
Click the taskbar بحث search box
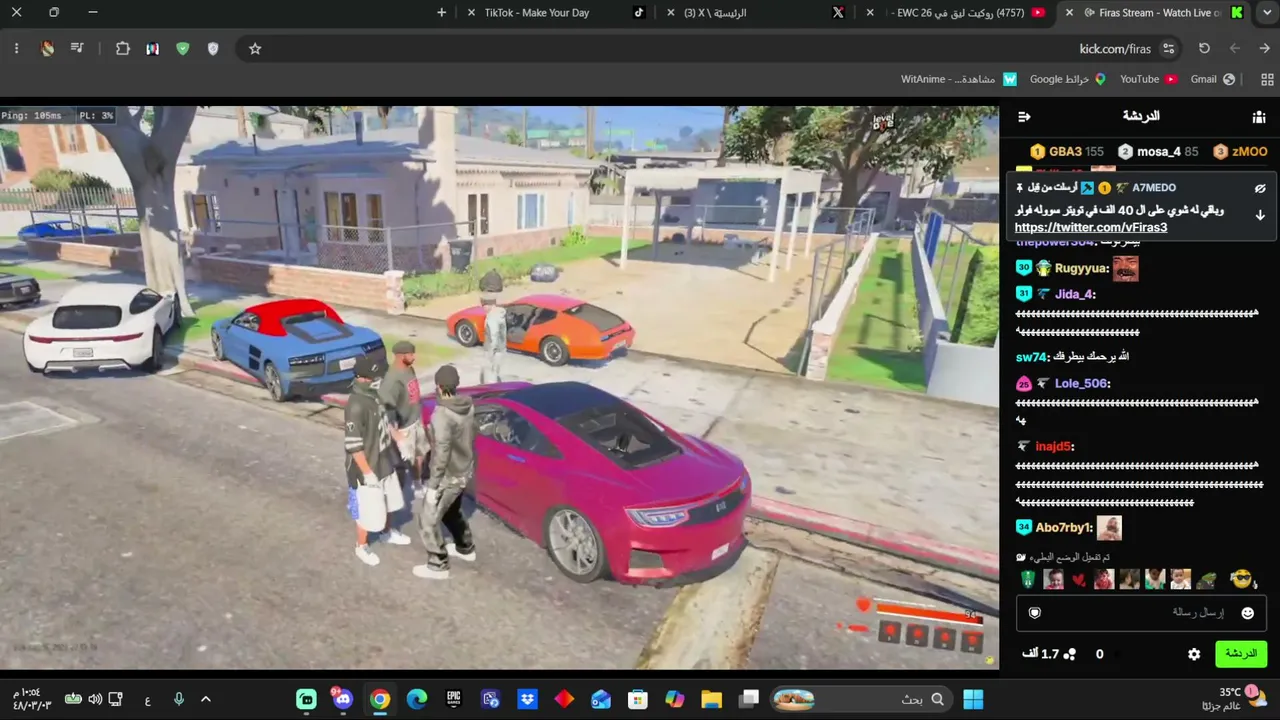[864, 699]
